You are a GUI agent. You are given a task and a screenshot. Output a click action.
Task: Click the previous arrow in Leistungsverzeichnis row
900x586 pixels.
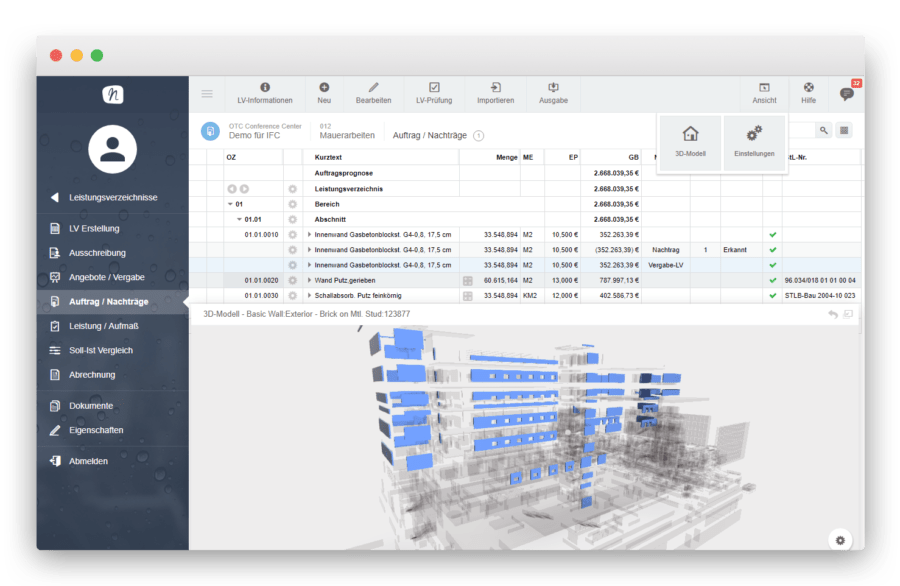pyautogui.click(x=232, y=189)
